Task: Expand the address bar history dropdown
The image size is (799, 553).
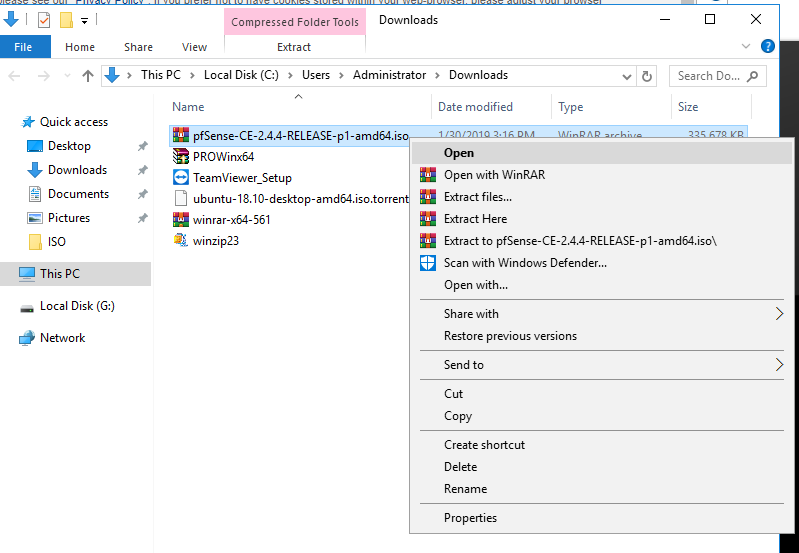Action: pyautogui.click(x=627, y=76)
